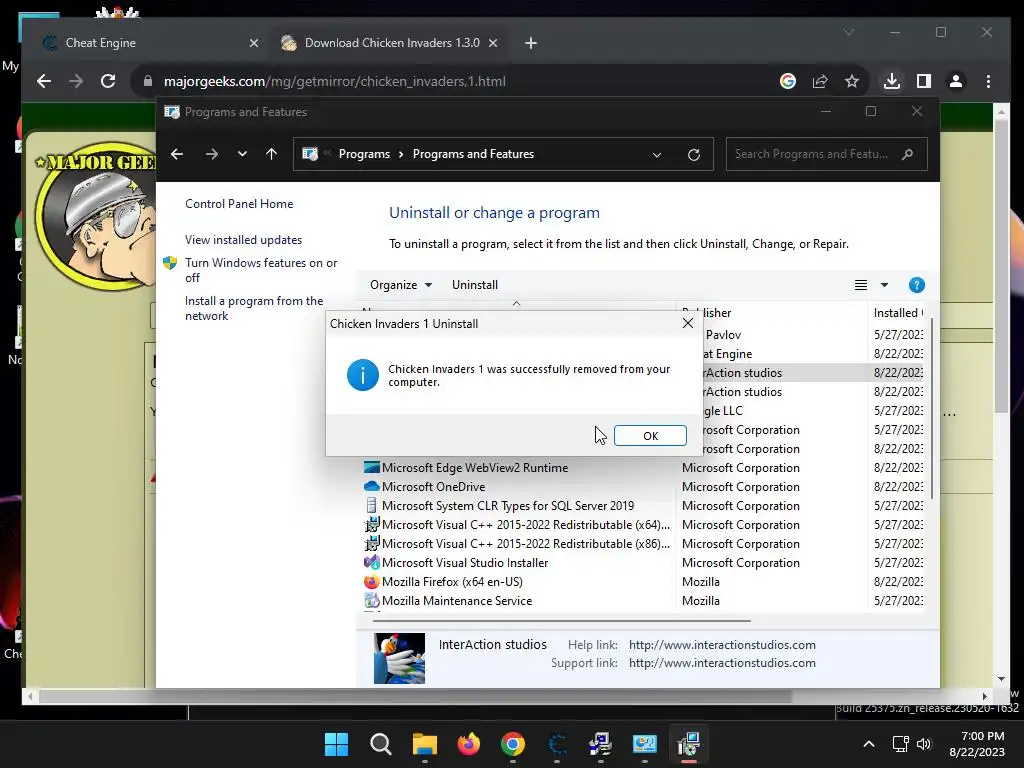
Task: Go up one level in Control Panel
Action: [x=272, y=154]
